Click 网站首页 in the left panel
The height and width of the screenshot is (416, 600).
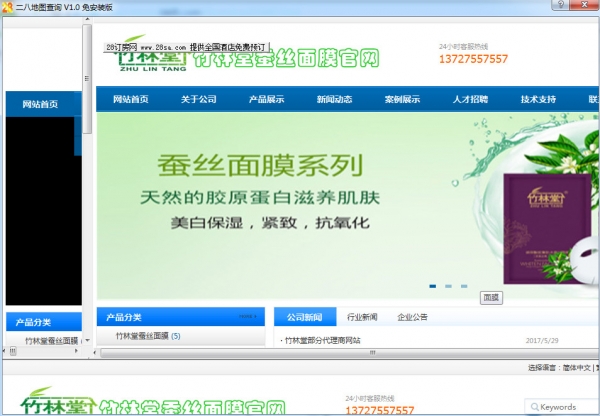pos(40,104)
